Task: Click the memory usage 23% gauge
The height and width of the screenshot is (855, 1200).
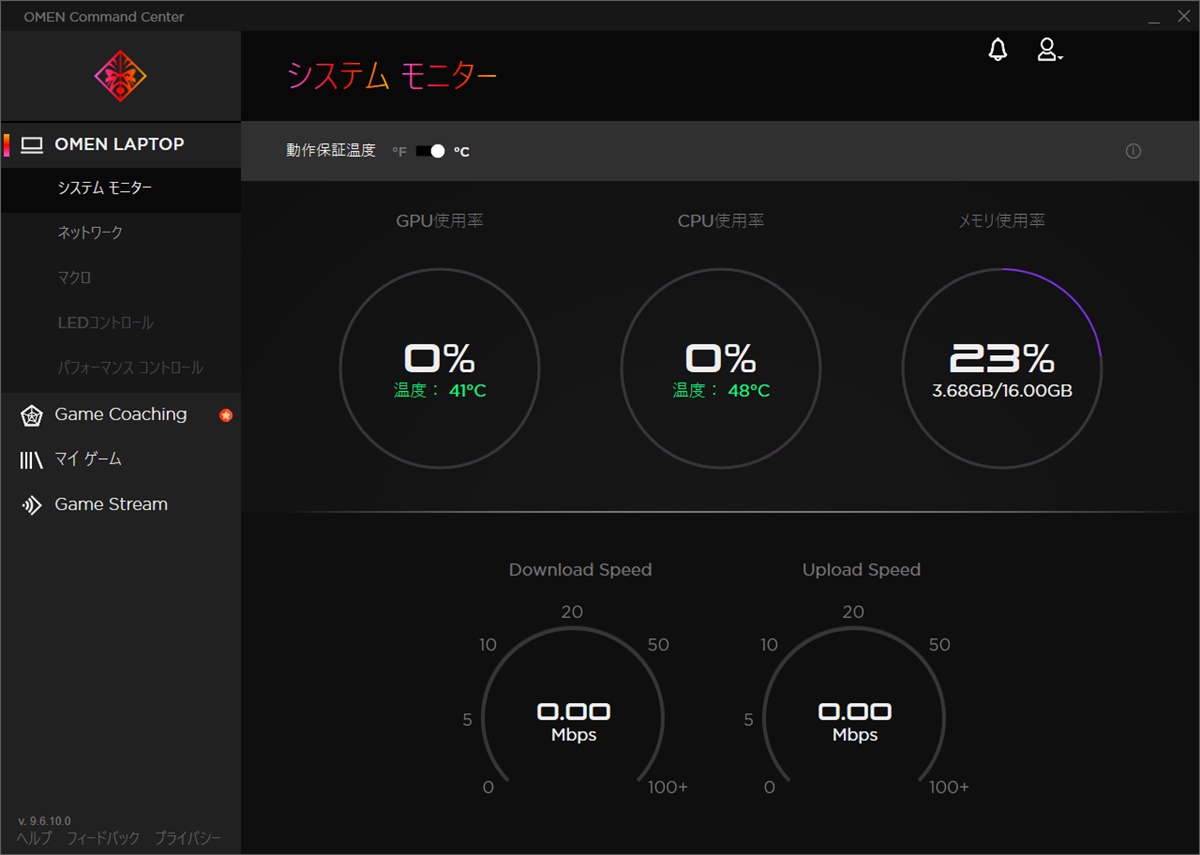Action: coord(1002,368)
